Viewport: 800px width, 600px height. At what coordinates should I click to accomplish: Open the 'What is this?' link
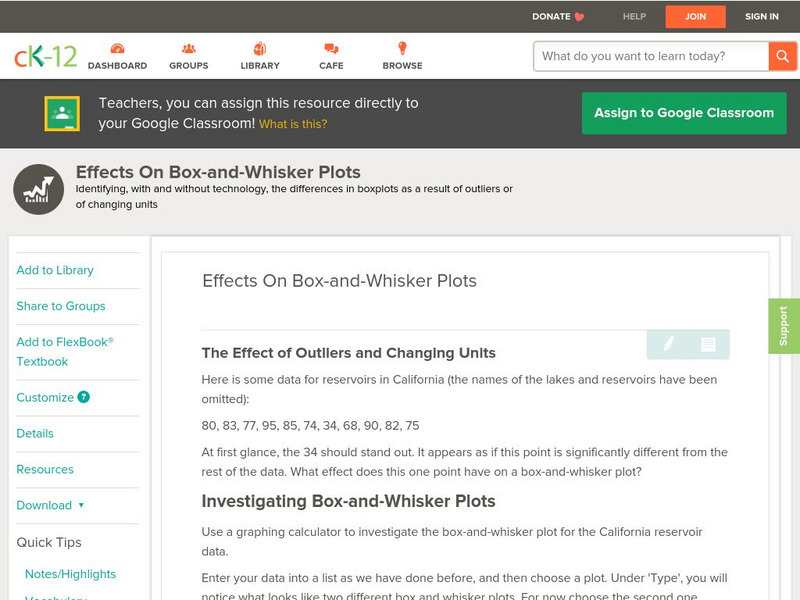[x=293, y=124]
